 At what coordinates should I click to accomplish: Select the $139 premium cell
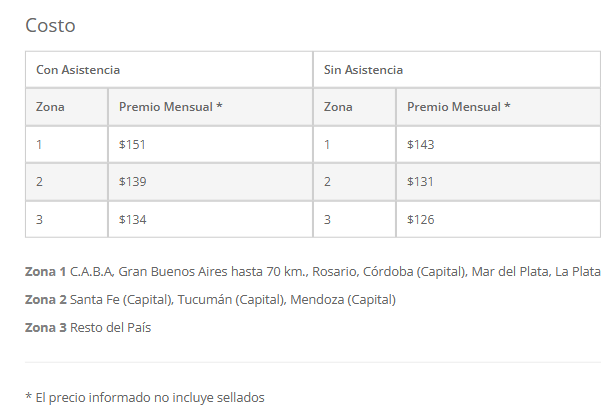pyautogui.click(x=132, y=182)
